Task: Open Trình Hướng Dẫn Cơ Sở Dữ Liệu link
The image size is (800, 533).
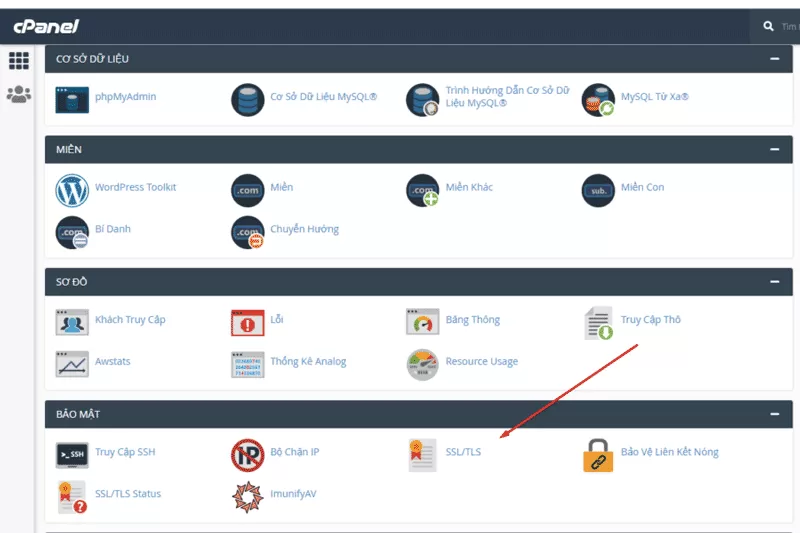Action: coord(507,96)
